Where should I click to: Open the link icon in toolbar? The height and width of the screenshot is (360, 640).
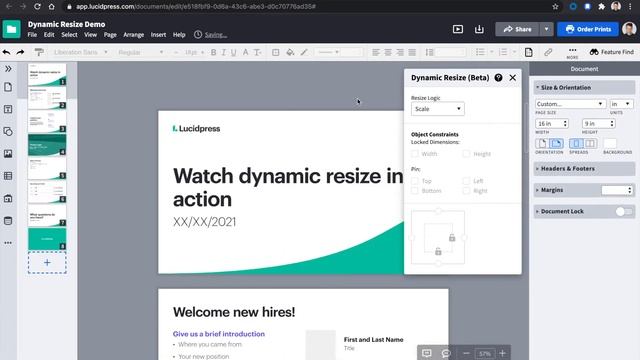coord(548,52)
